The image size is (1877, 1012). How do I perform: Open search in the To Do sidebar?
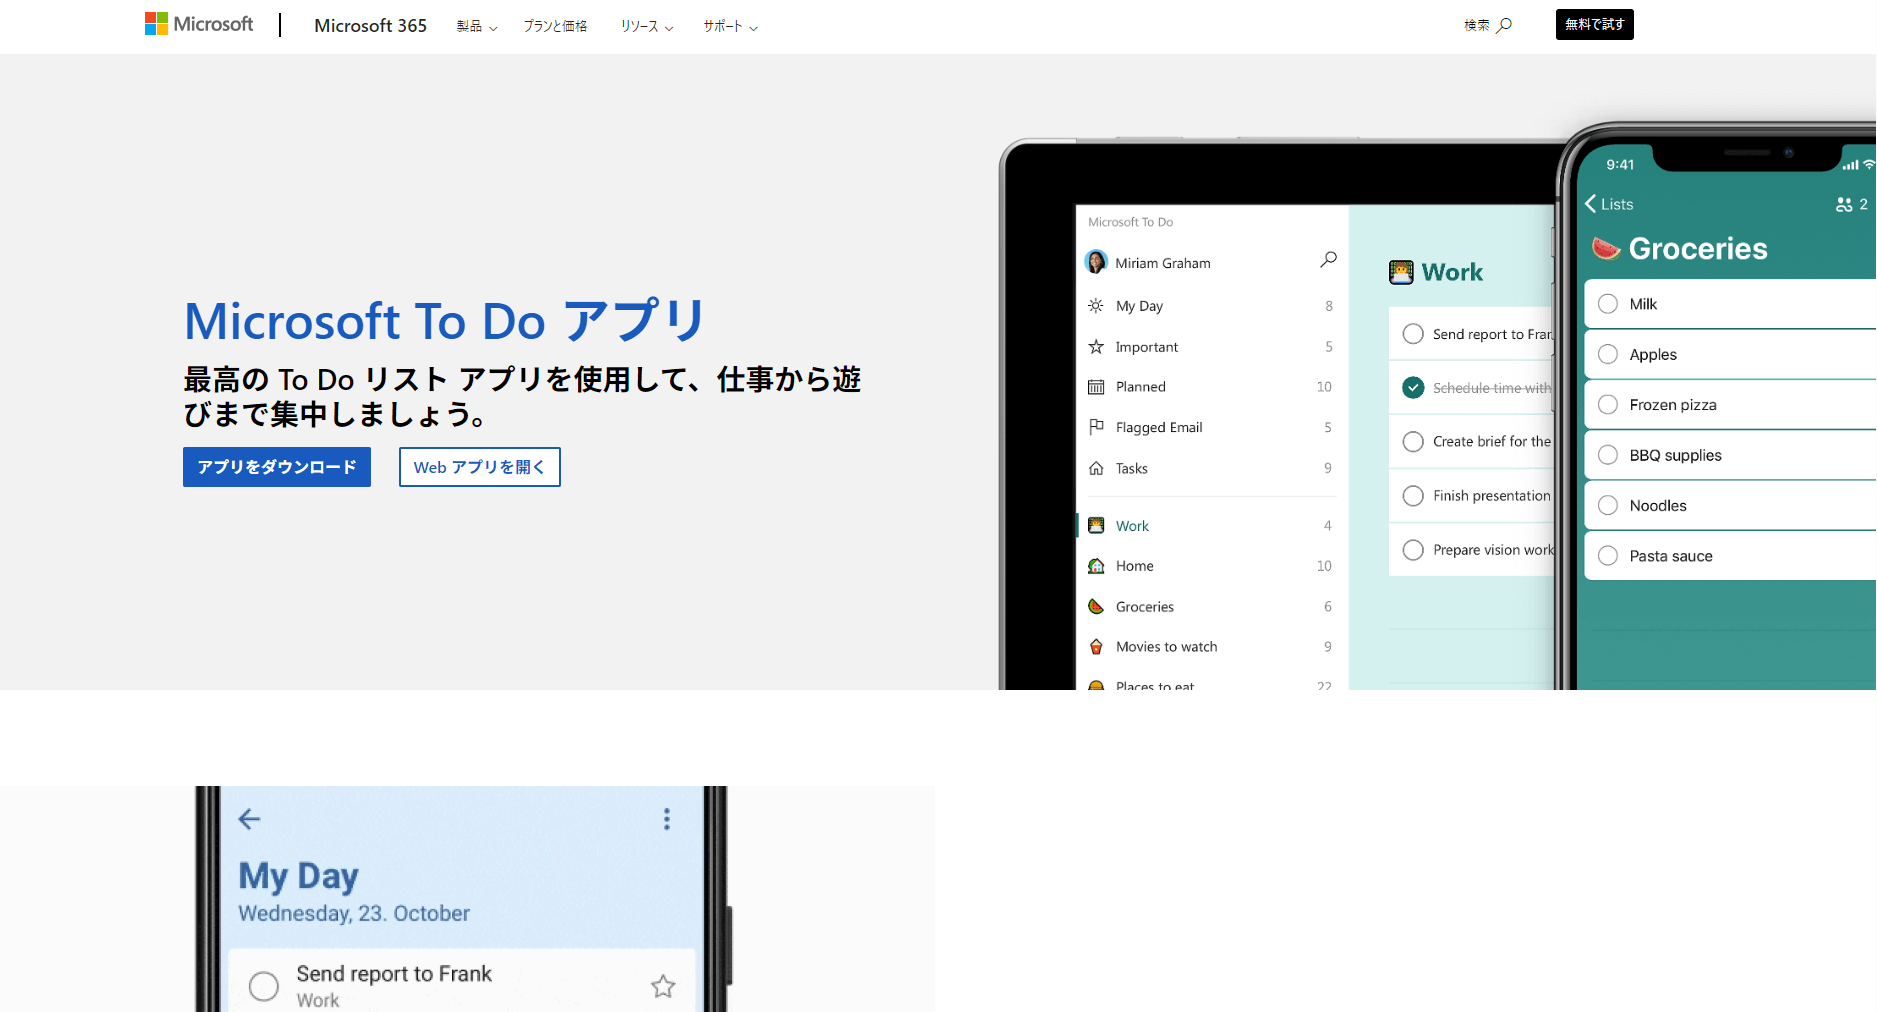(x=1328, y=259)
